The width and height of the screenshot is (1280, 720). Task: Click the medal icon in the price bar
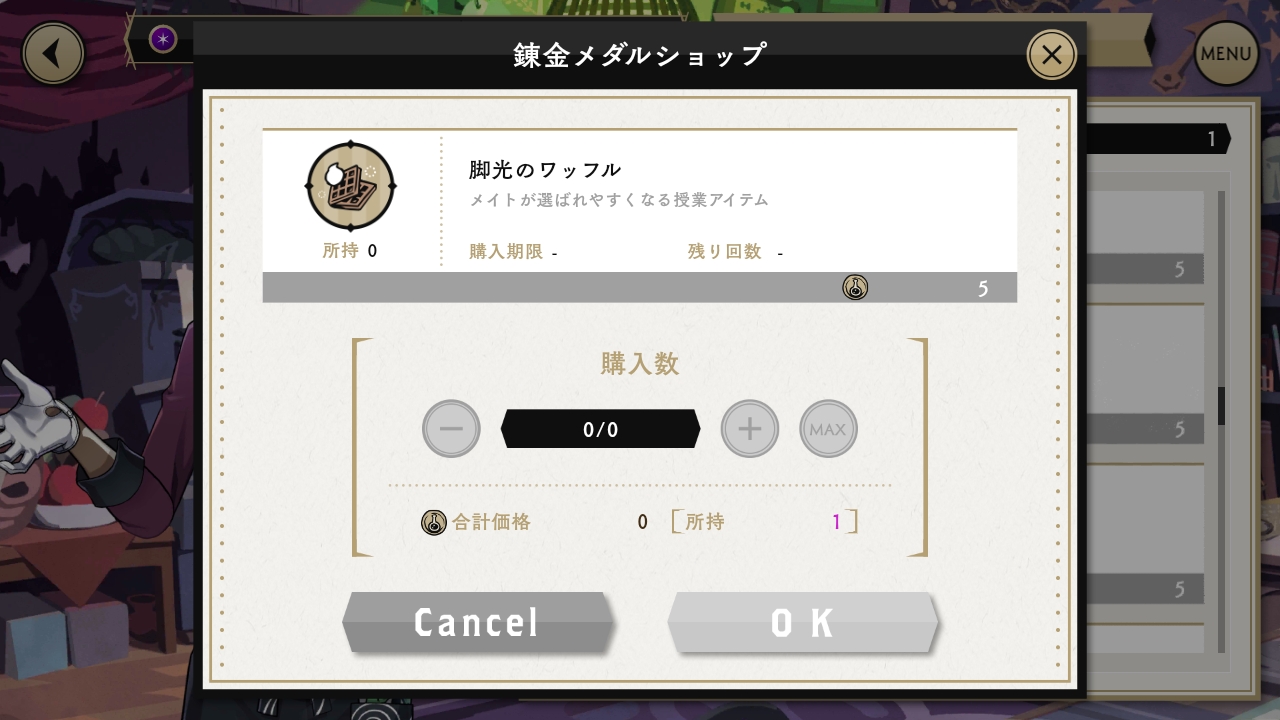click(855, 288)
